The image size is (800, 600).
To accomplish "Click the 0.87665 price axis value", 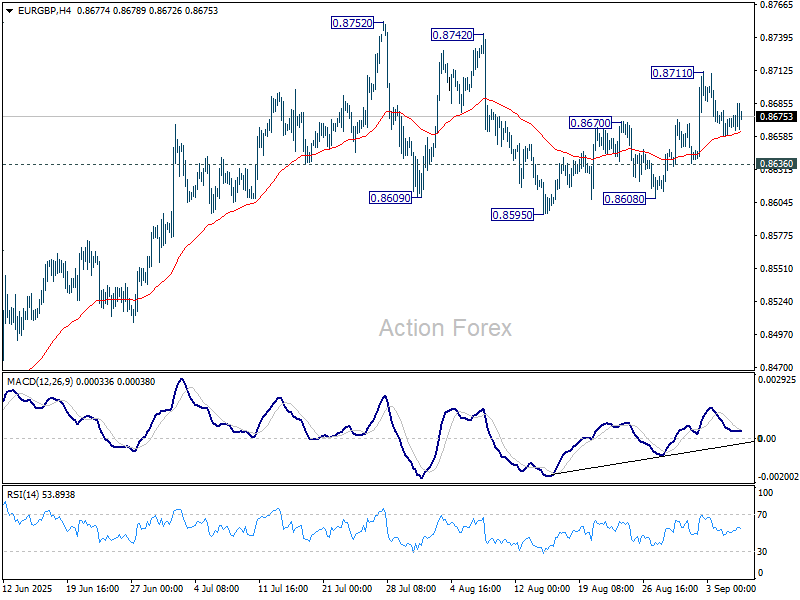I will (x=777, y=5).
